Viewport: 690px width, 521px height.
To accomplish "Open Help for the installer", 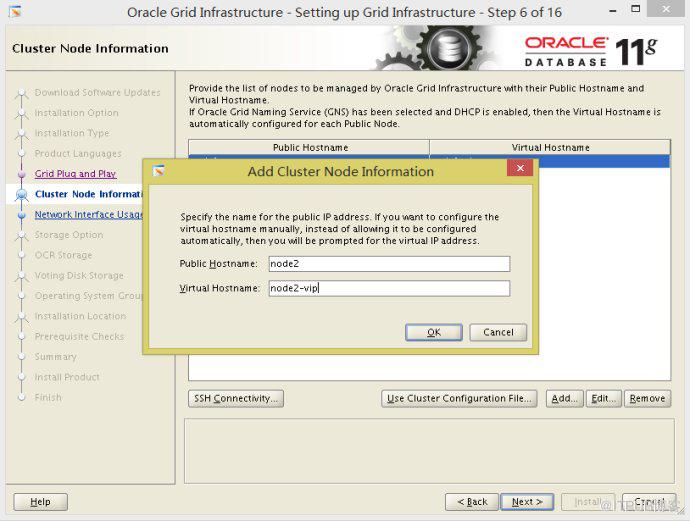I will coord(40,502).
